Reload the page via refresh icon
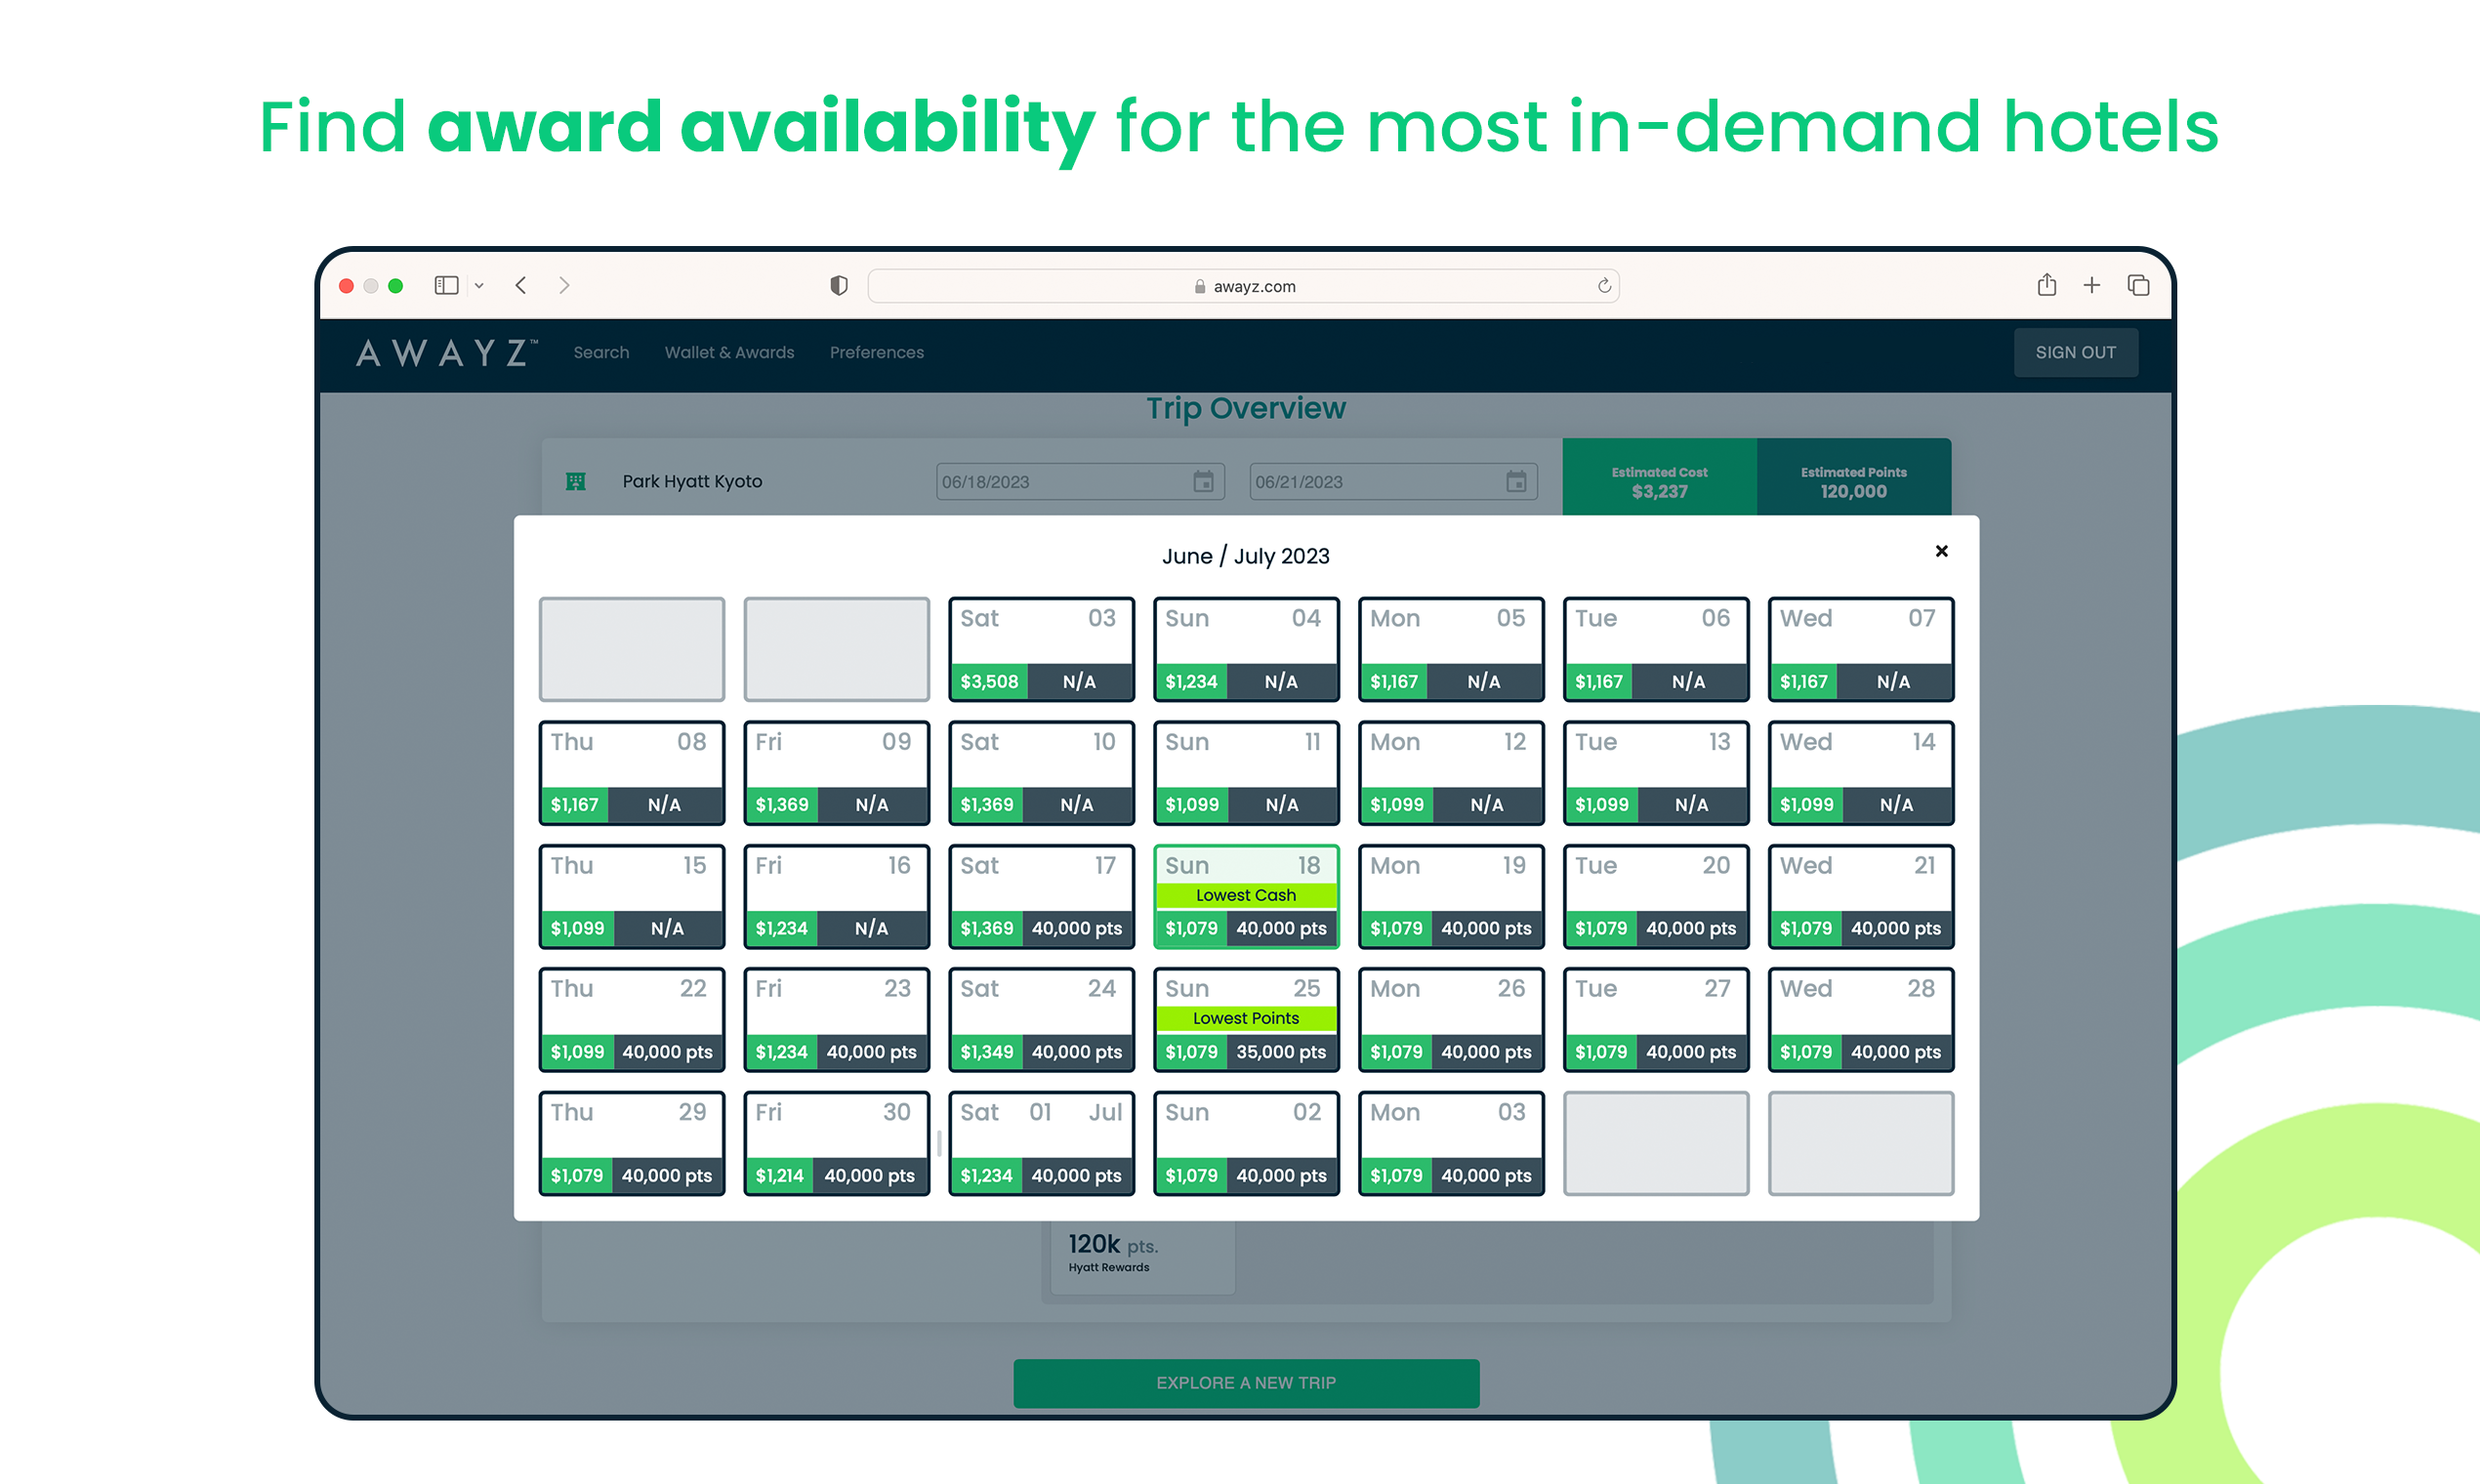Viewport: 2480px width, 1484px height. click(1604, 286)
